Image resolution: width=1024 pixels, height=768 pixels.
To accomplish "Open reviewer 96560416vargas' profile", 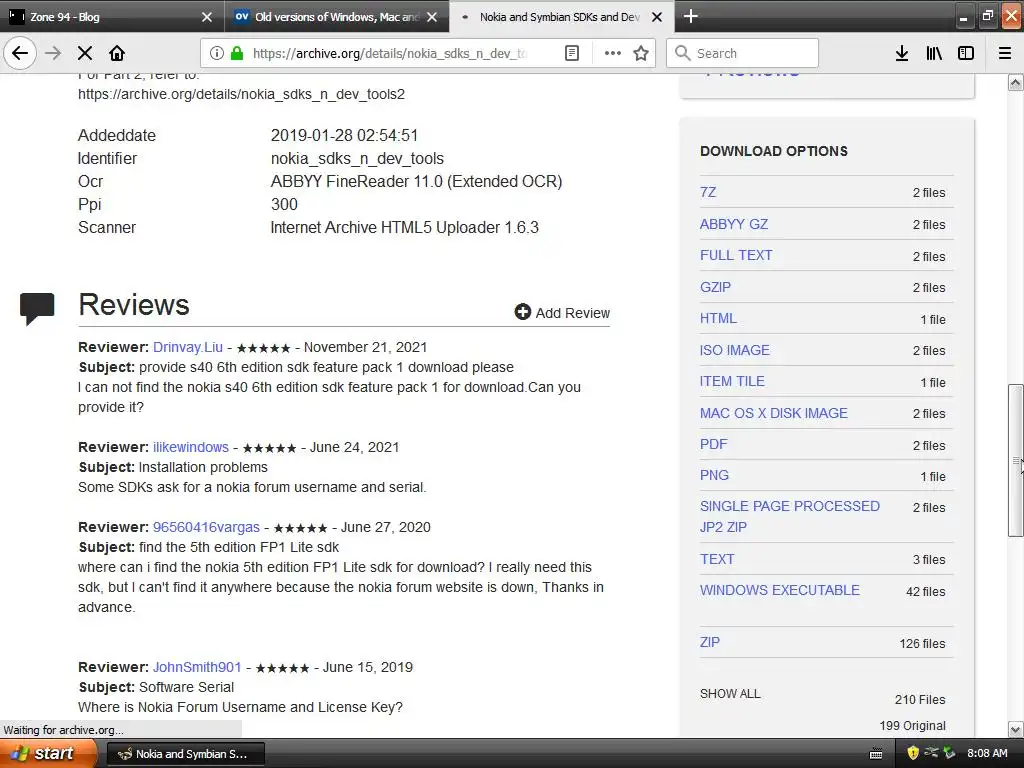I will (206, 527).
